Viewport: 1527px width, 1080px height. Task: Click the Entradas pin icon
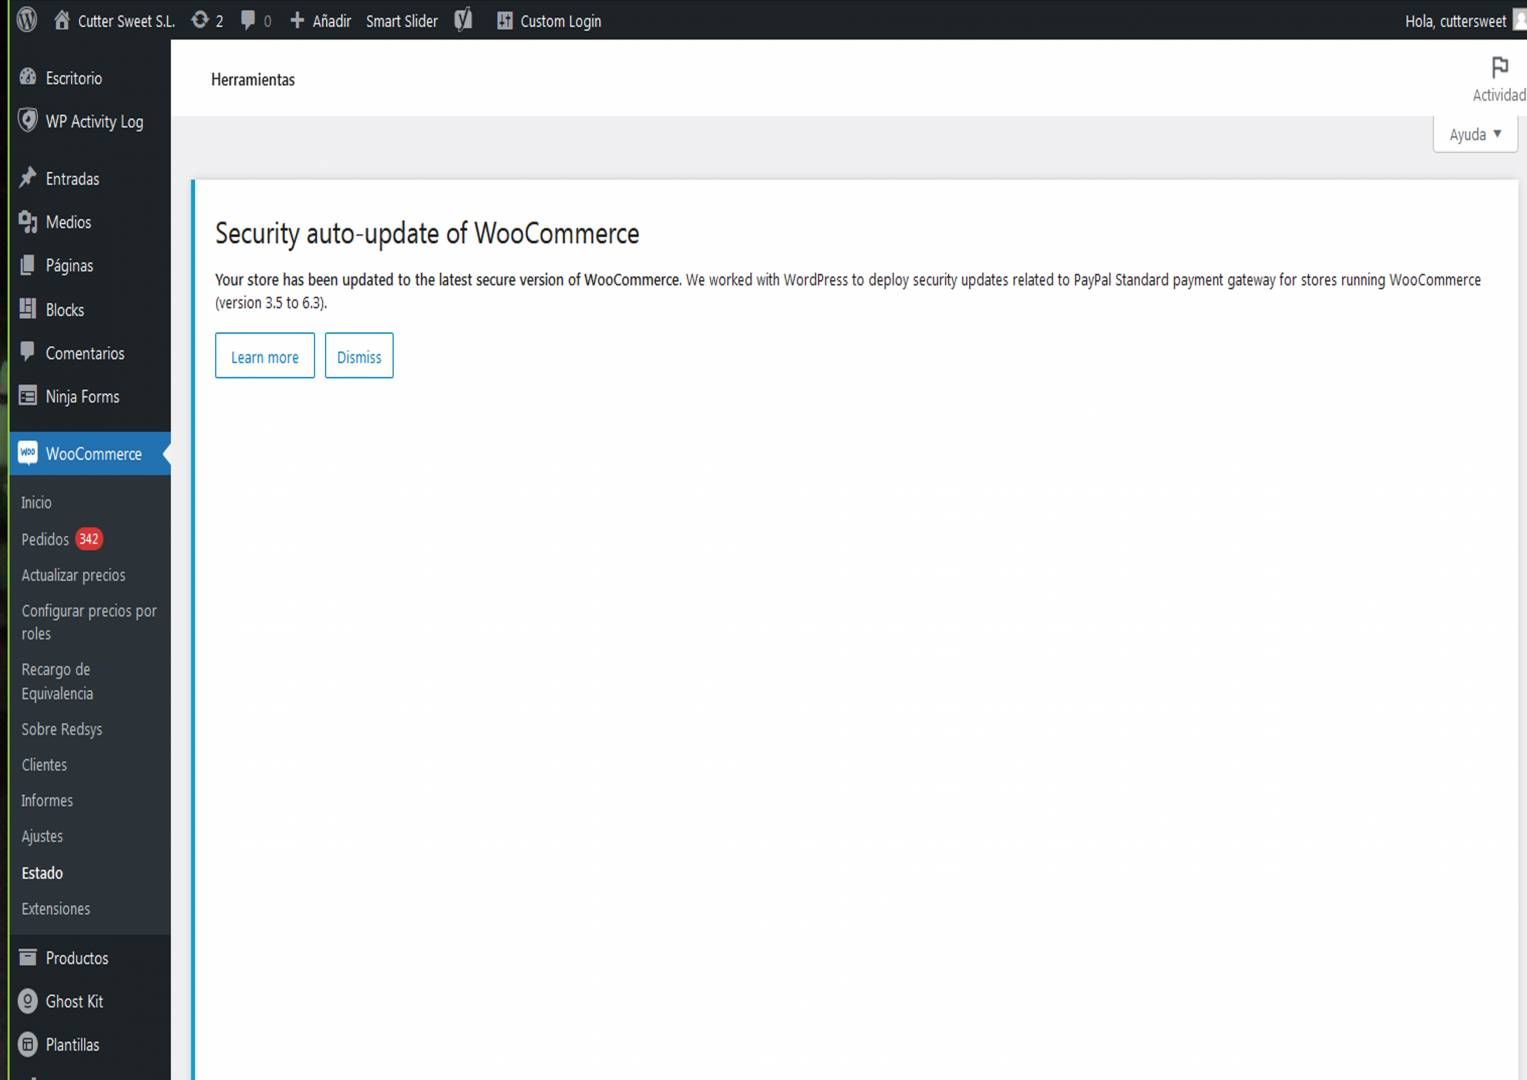(x=28, y=178)
